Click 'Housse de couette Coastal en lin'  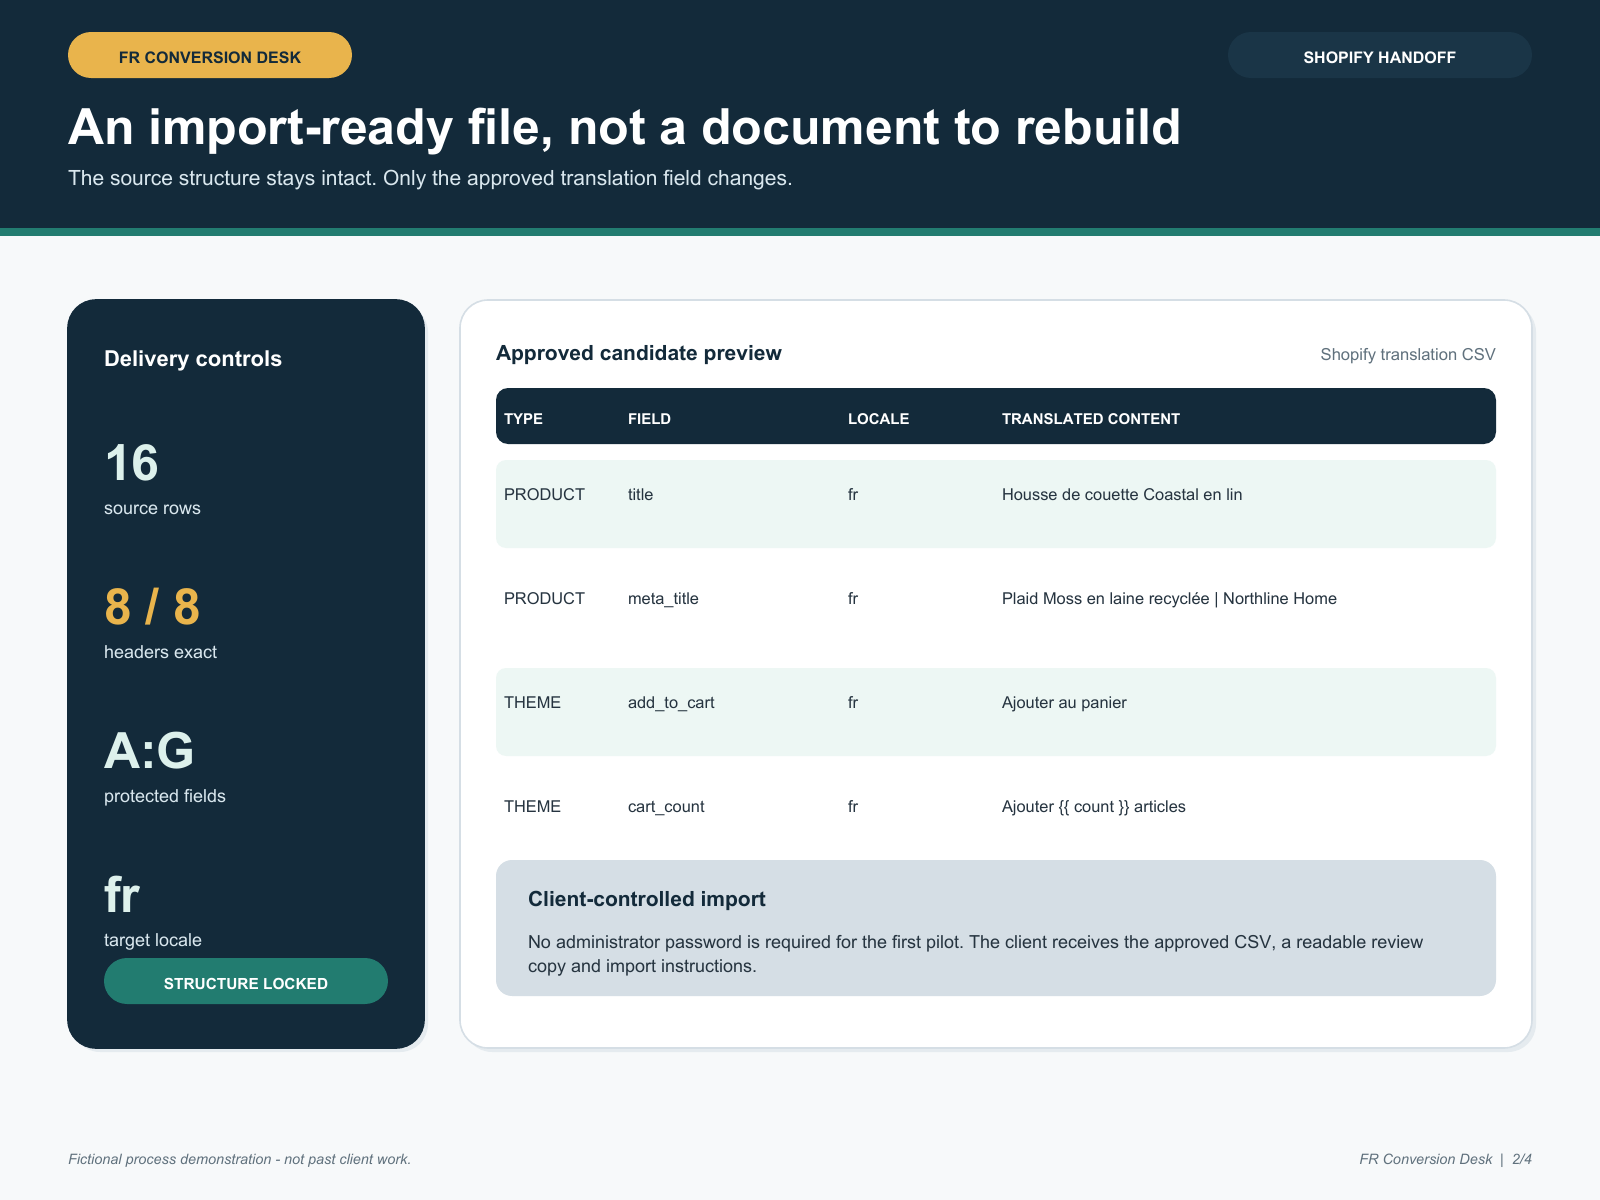click(1122, 494)
